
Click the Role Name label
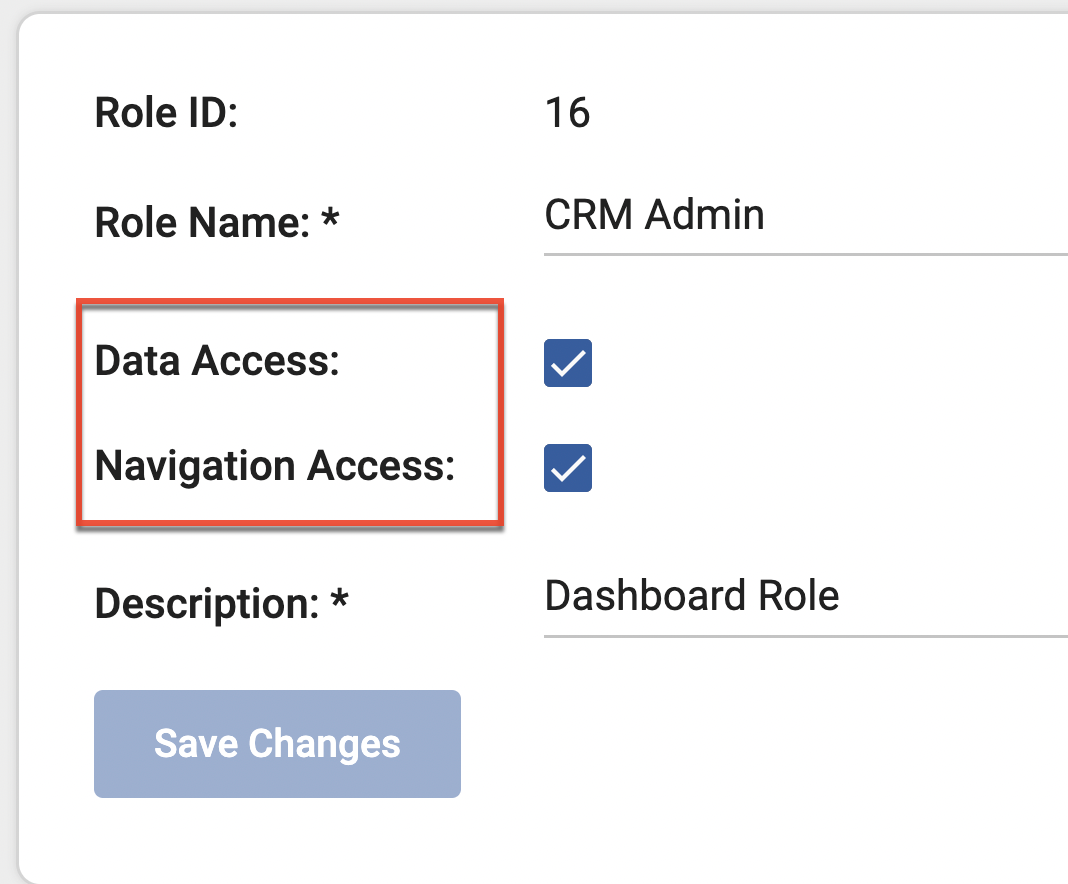pyautogui.click(x=216, y=222)
